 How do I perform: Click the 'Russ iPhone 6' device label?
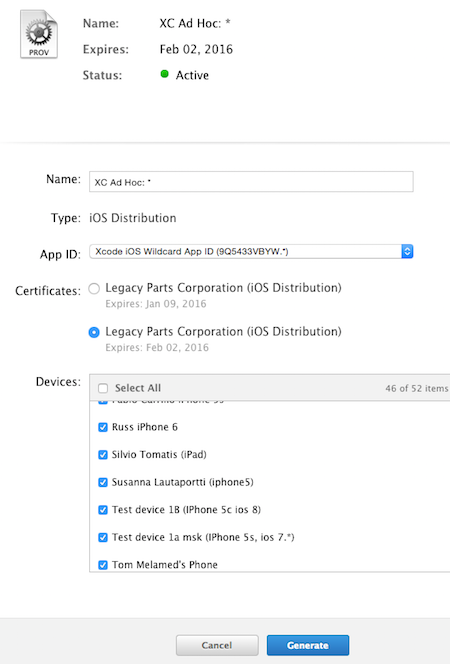[x=145, y=427]
